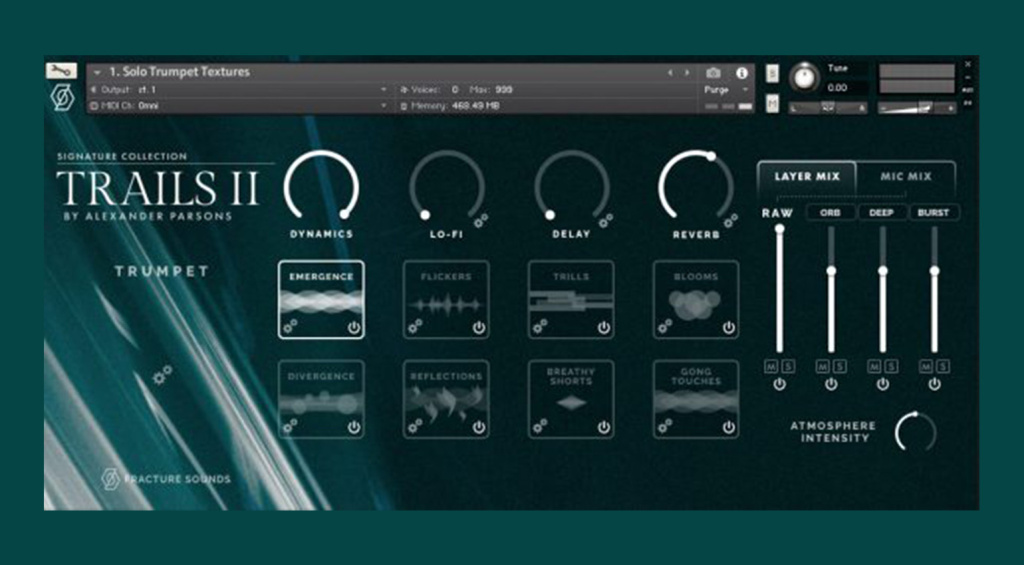
Task: Expand the instrument name dropdown arrow
Action: (97, 72)
